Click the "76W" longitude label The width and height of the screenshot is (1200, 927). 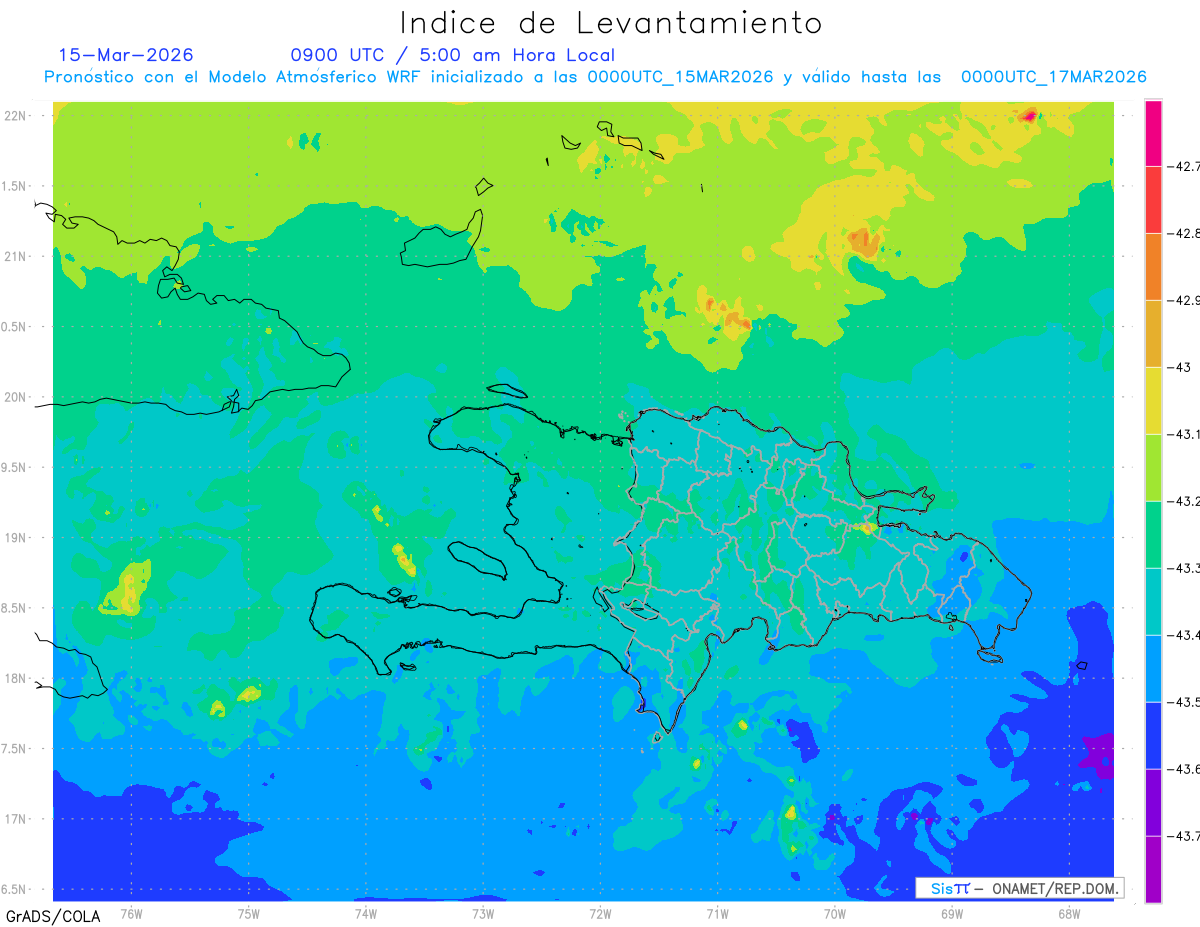(131, 913)
